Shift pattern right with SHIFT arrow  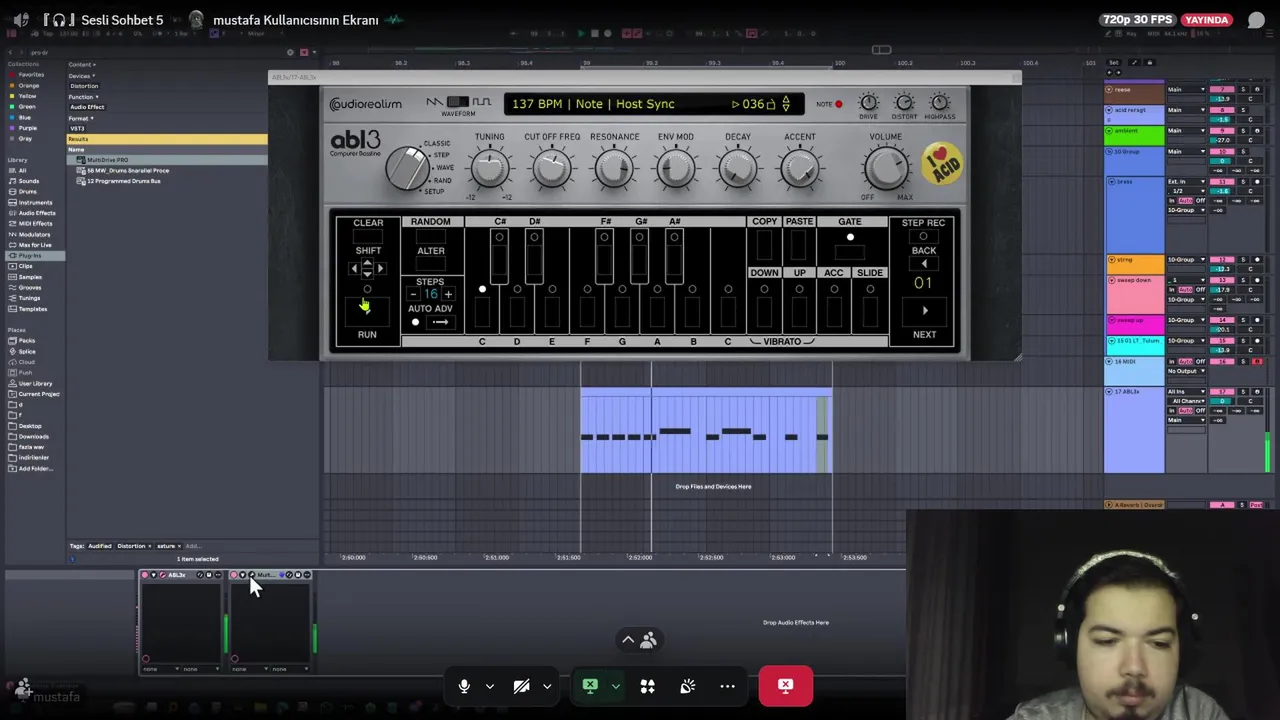(380, 268)
